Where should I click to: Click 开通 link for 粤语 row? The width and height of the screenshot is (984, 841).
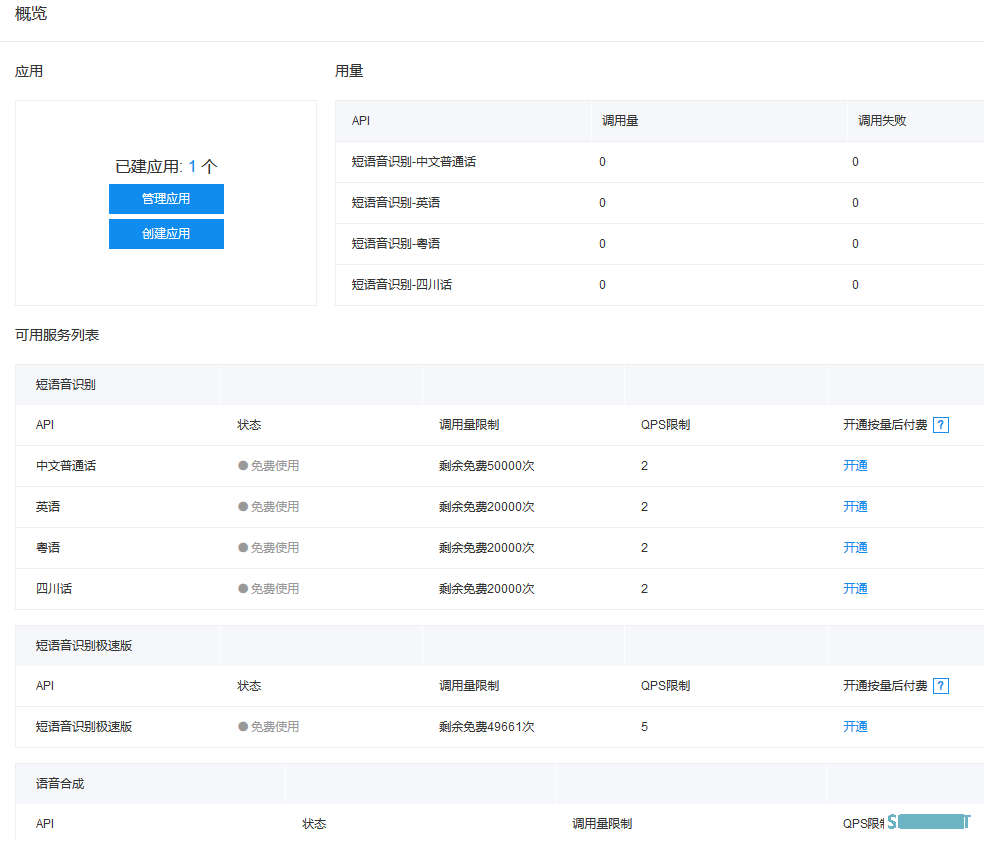[x=855, y=547]
